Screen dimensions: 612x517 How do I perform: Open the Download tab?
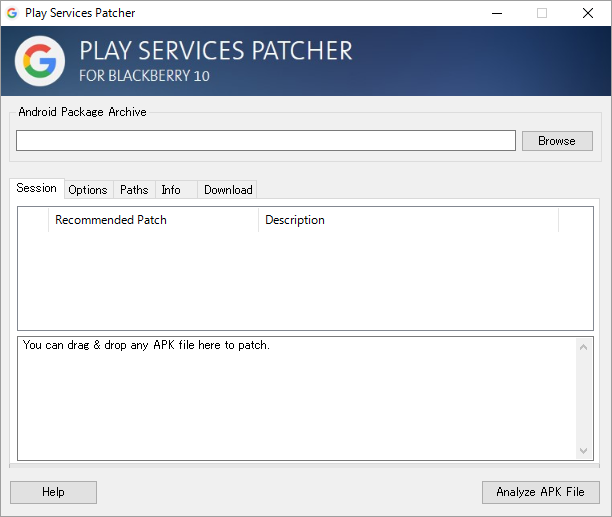point(227,190)
